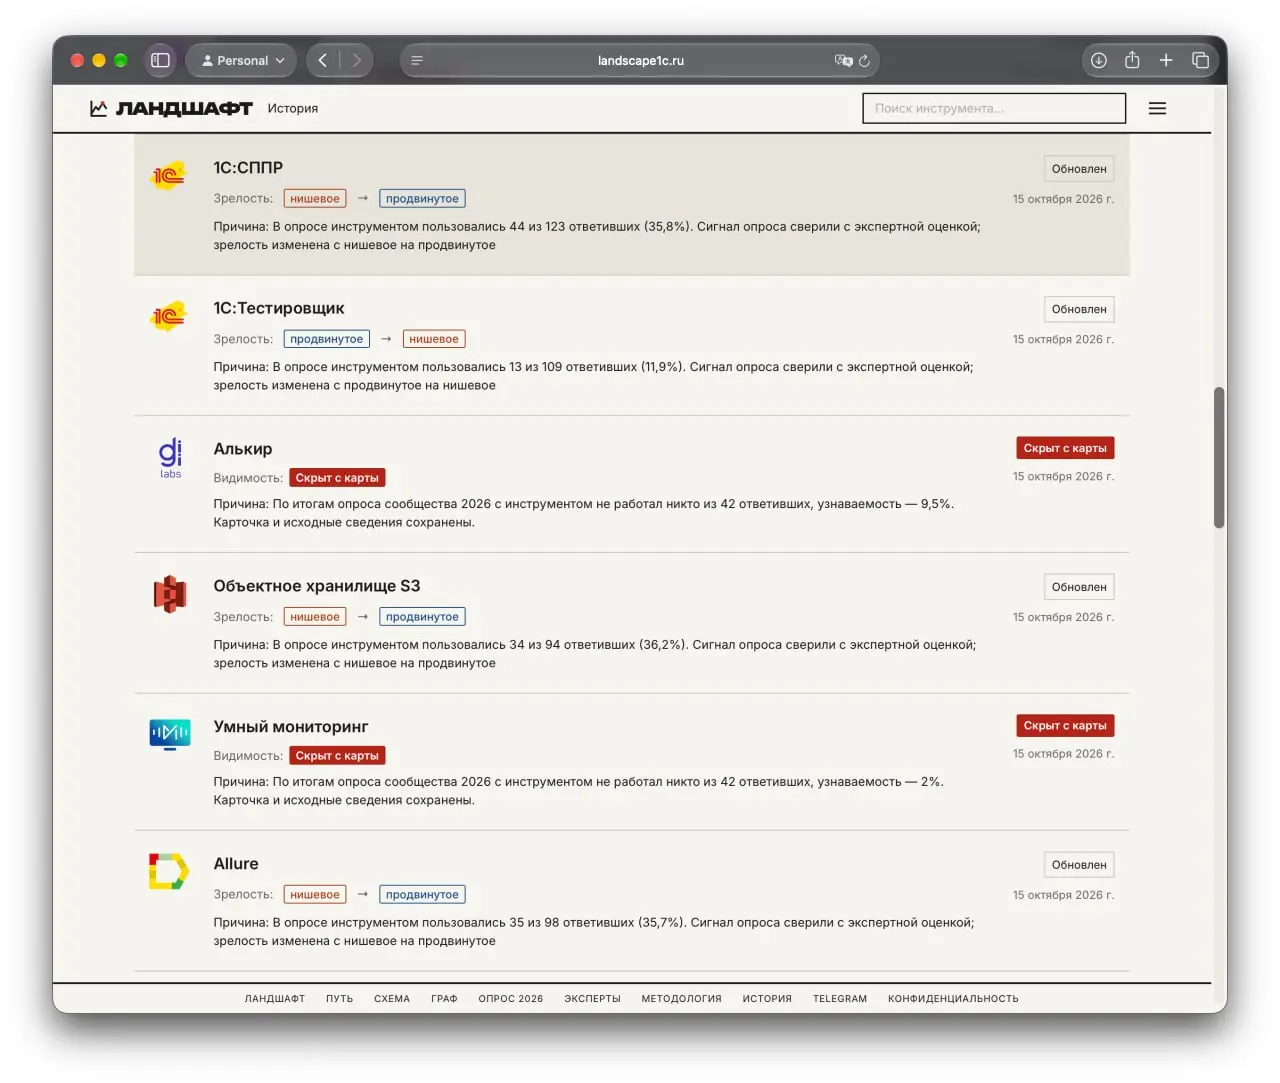The height and width of the screenshot is (1083, 1280).
Task: Open the reader view icon in address bar
Action: (x=417, y=60)
